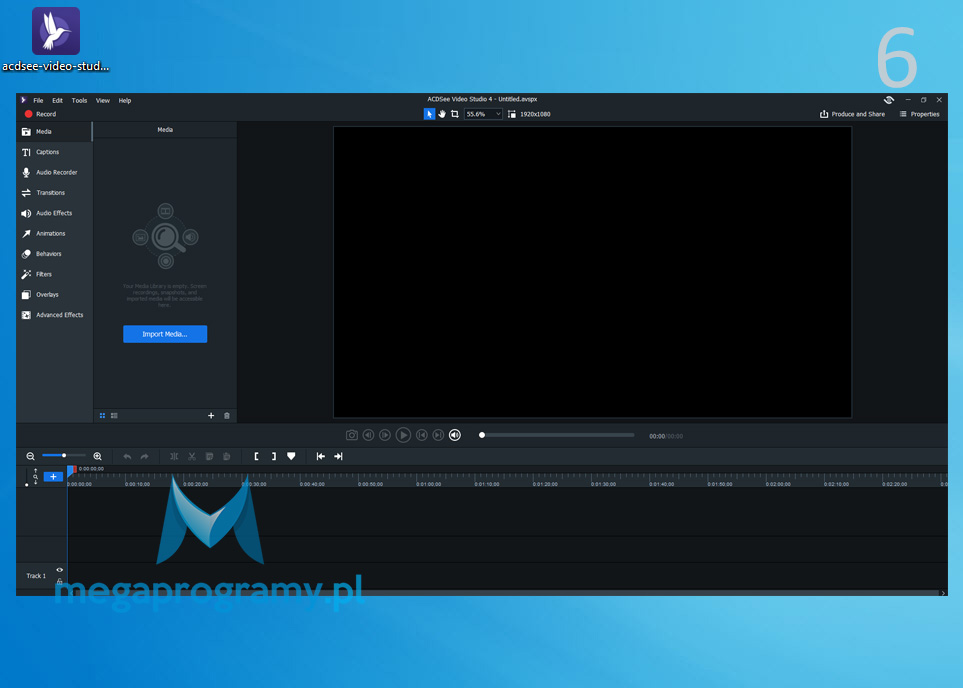Viewport: 963px width, 688px height.
Task: Click the preview playback seek slider
Action: point(556,435)
